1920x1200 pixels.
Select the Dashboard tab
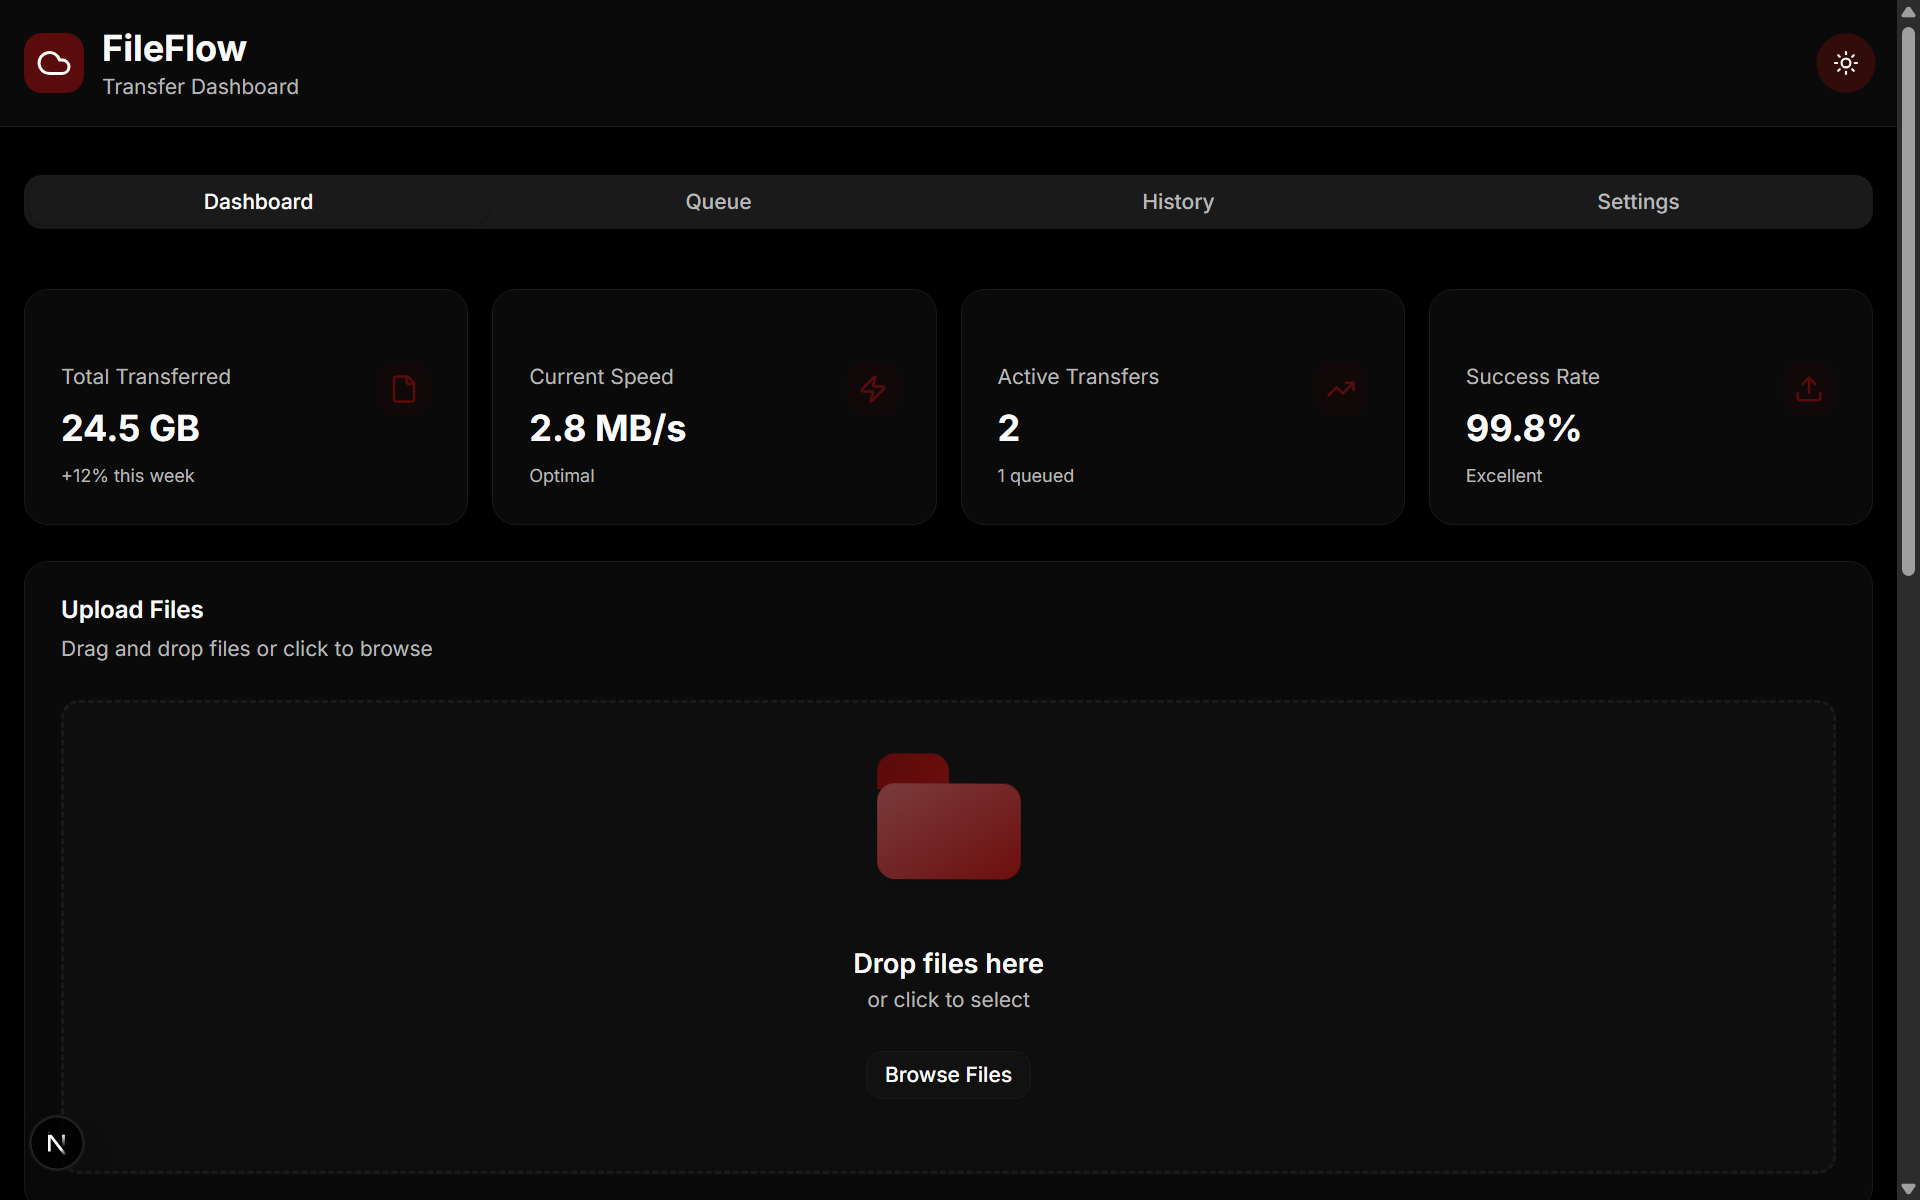258,202
